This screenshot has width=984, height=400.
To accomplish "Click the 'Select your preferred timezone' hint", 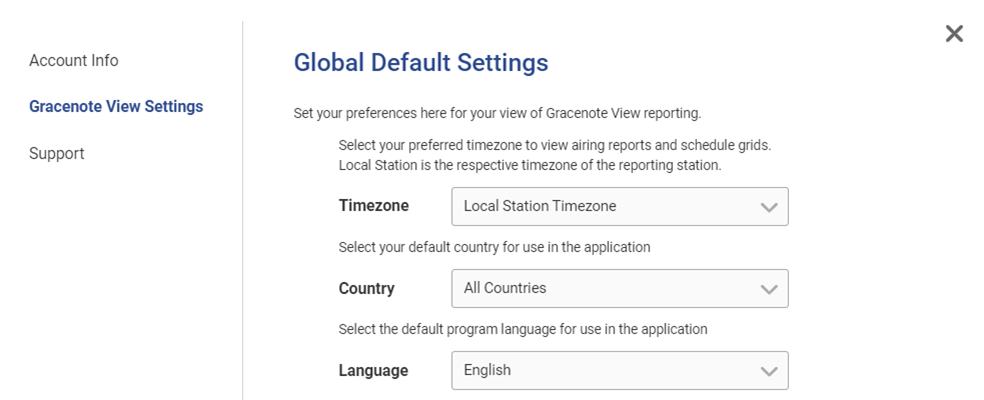I will (554, 145).
